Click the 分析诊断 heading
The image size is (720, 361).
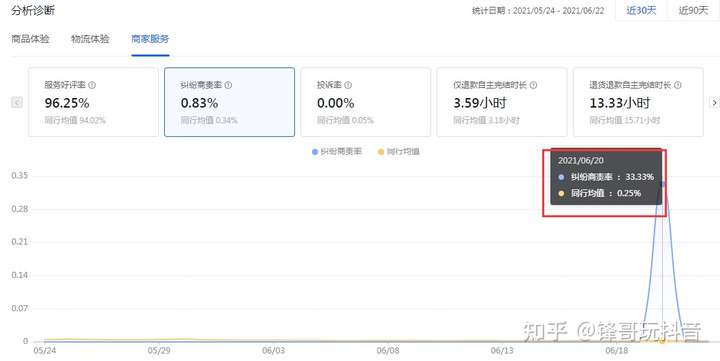pos(33,11)
